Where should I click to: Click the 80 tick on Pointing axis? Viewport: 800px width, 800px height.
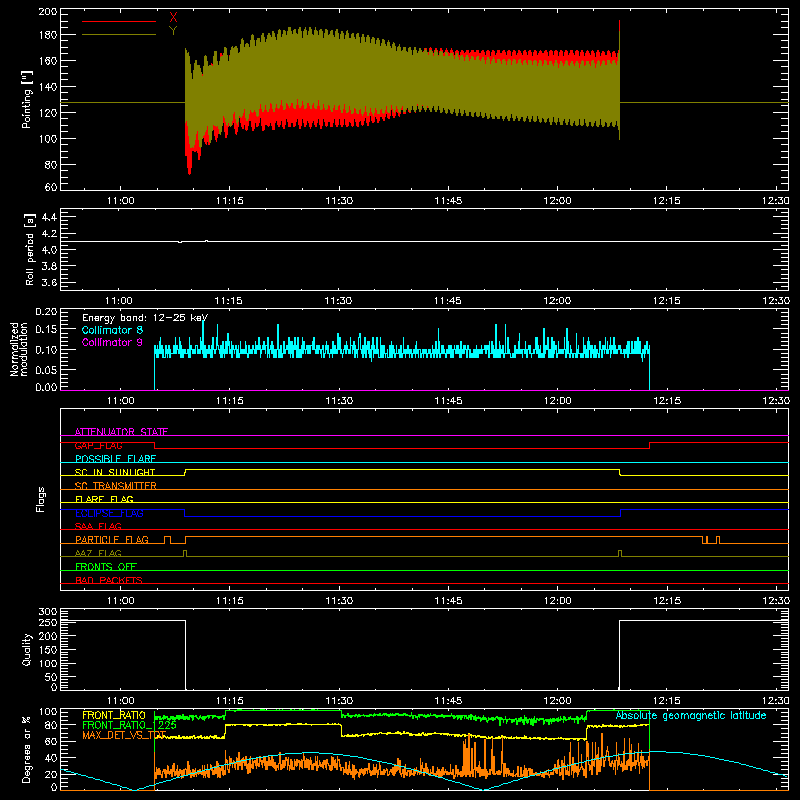pyautogui.click(x=51, y=165)
